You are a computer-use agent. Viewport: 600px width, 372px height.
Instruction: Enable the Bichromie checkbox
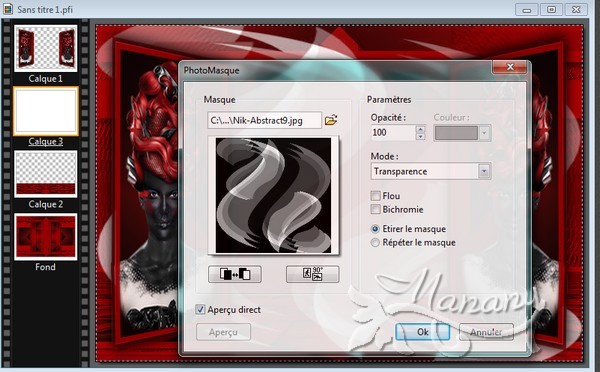pos(376,209)
